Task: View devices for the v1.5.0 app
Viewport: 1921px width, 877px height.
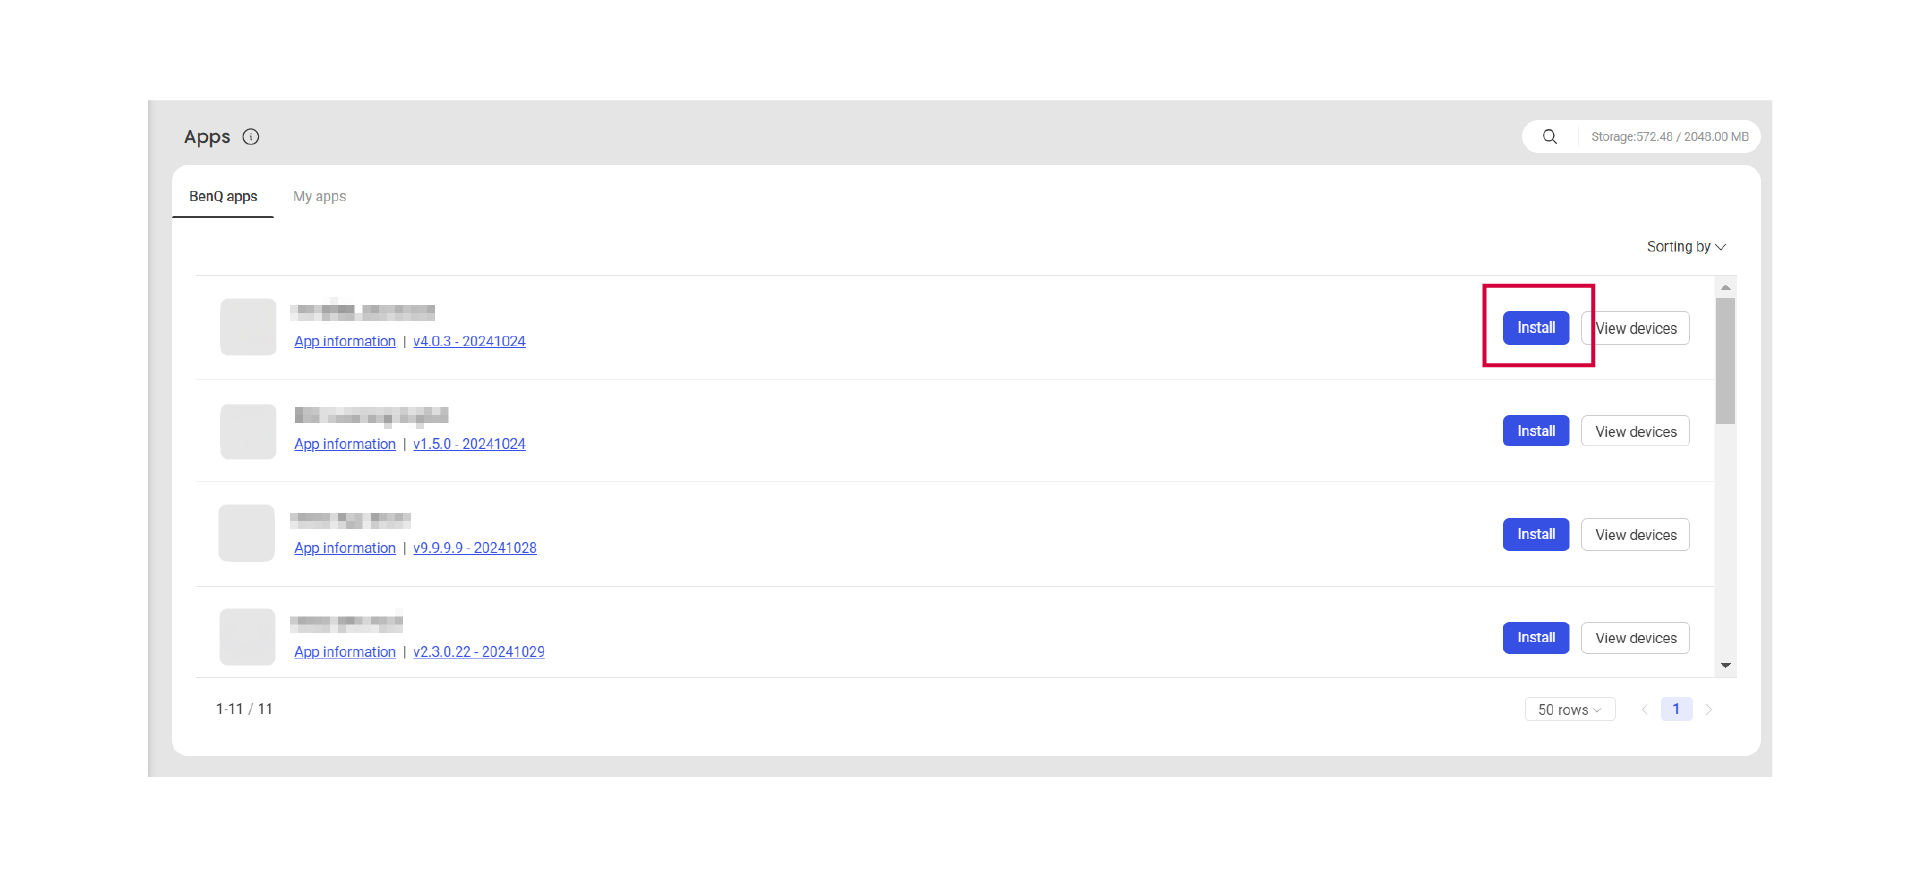Action: click(x=1635, y=432)
